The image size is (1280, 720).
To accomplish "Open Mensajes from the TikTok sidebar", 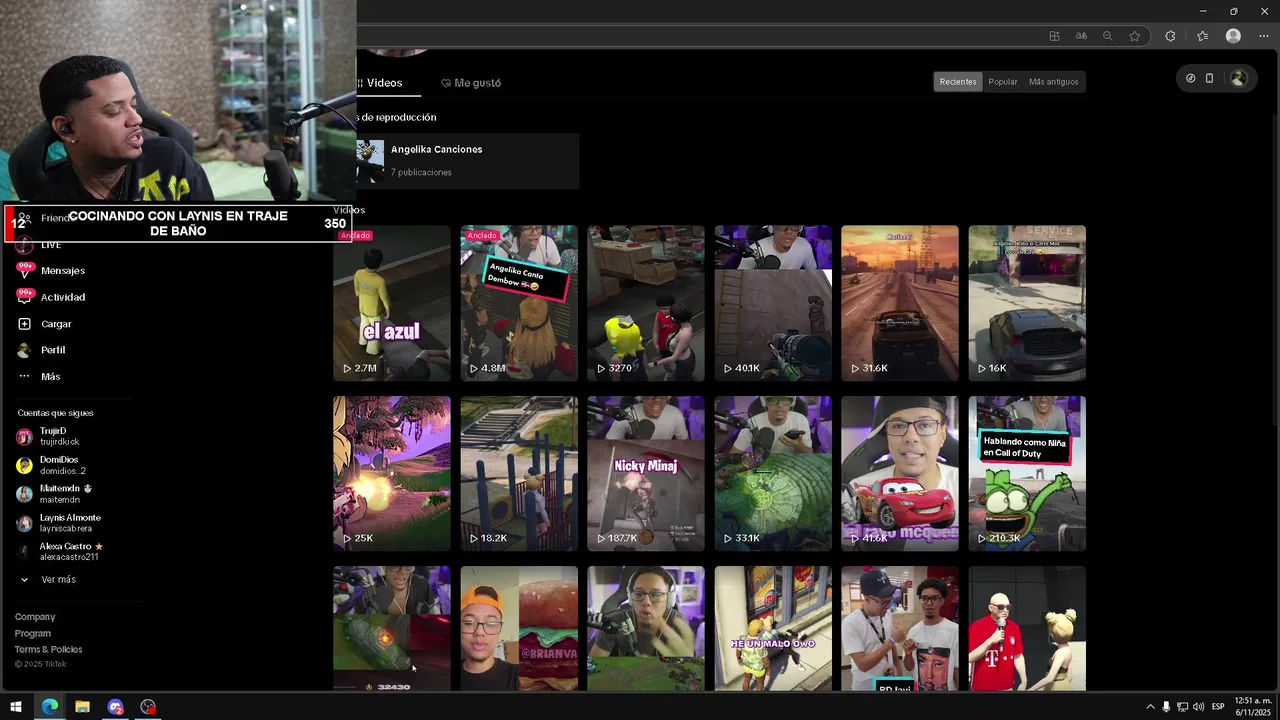I will click(x=62, y=271).
